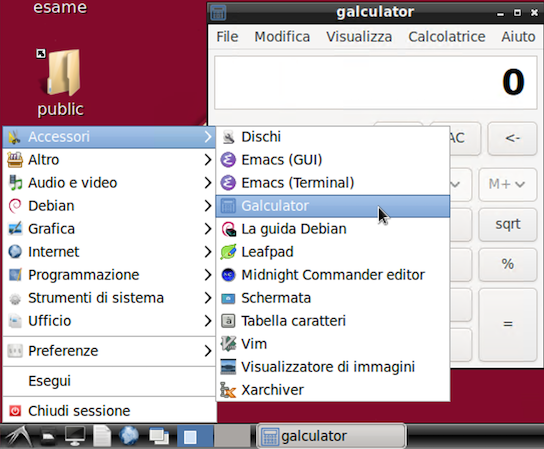Image resolution: width=544 pixels, height=449 pixels.
Task: Open Midnight Commander editor icon
Action: (228, 275)
